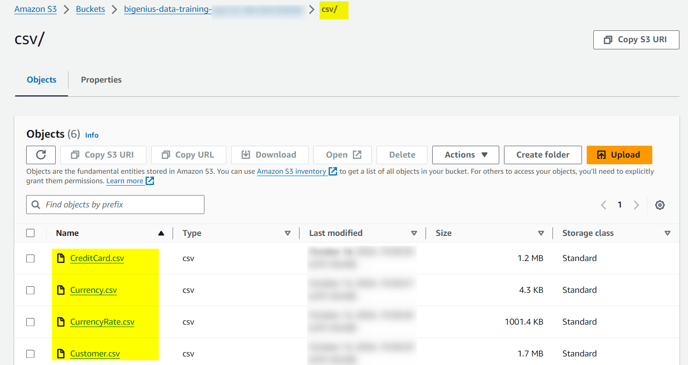This screenshot has width=688, height=365.
Task: Click the refresh objects icon button
Action: (x=41, y=155)
